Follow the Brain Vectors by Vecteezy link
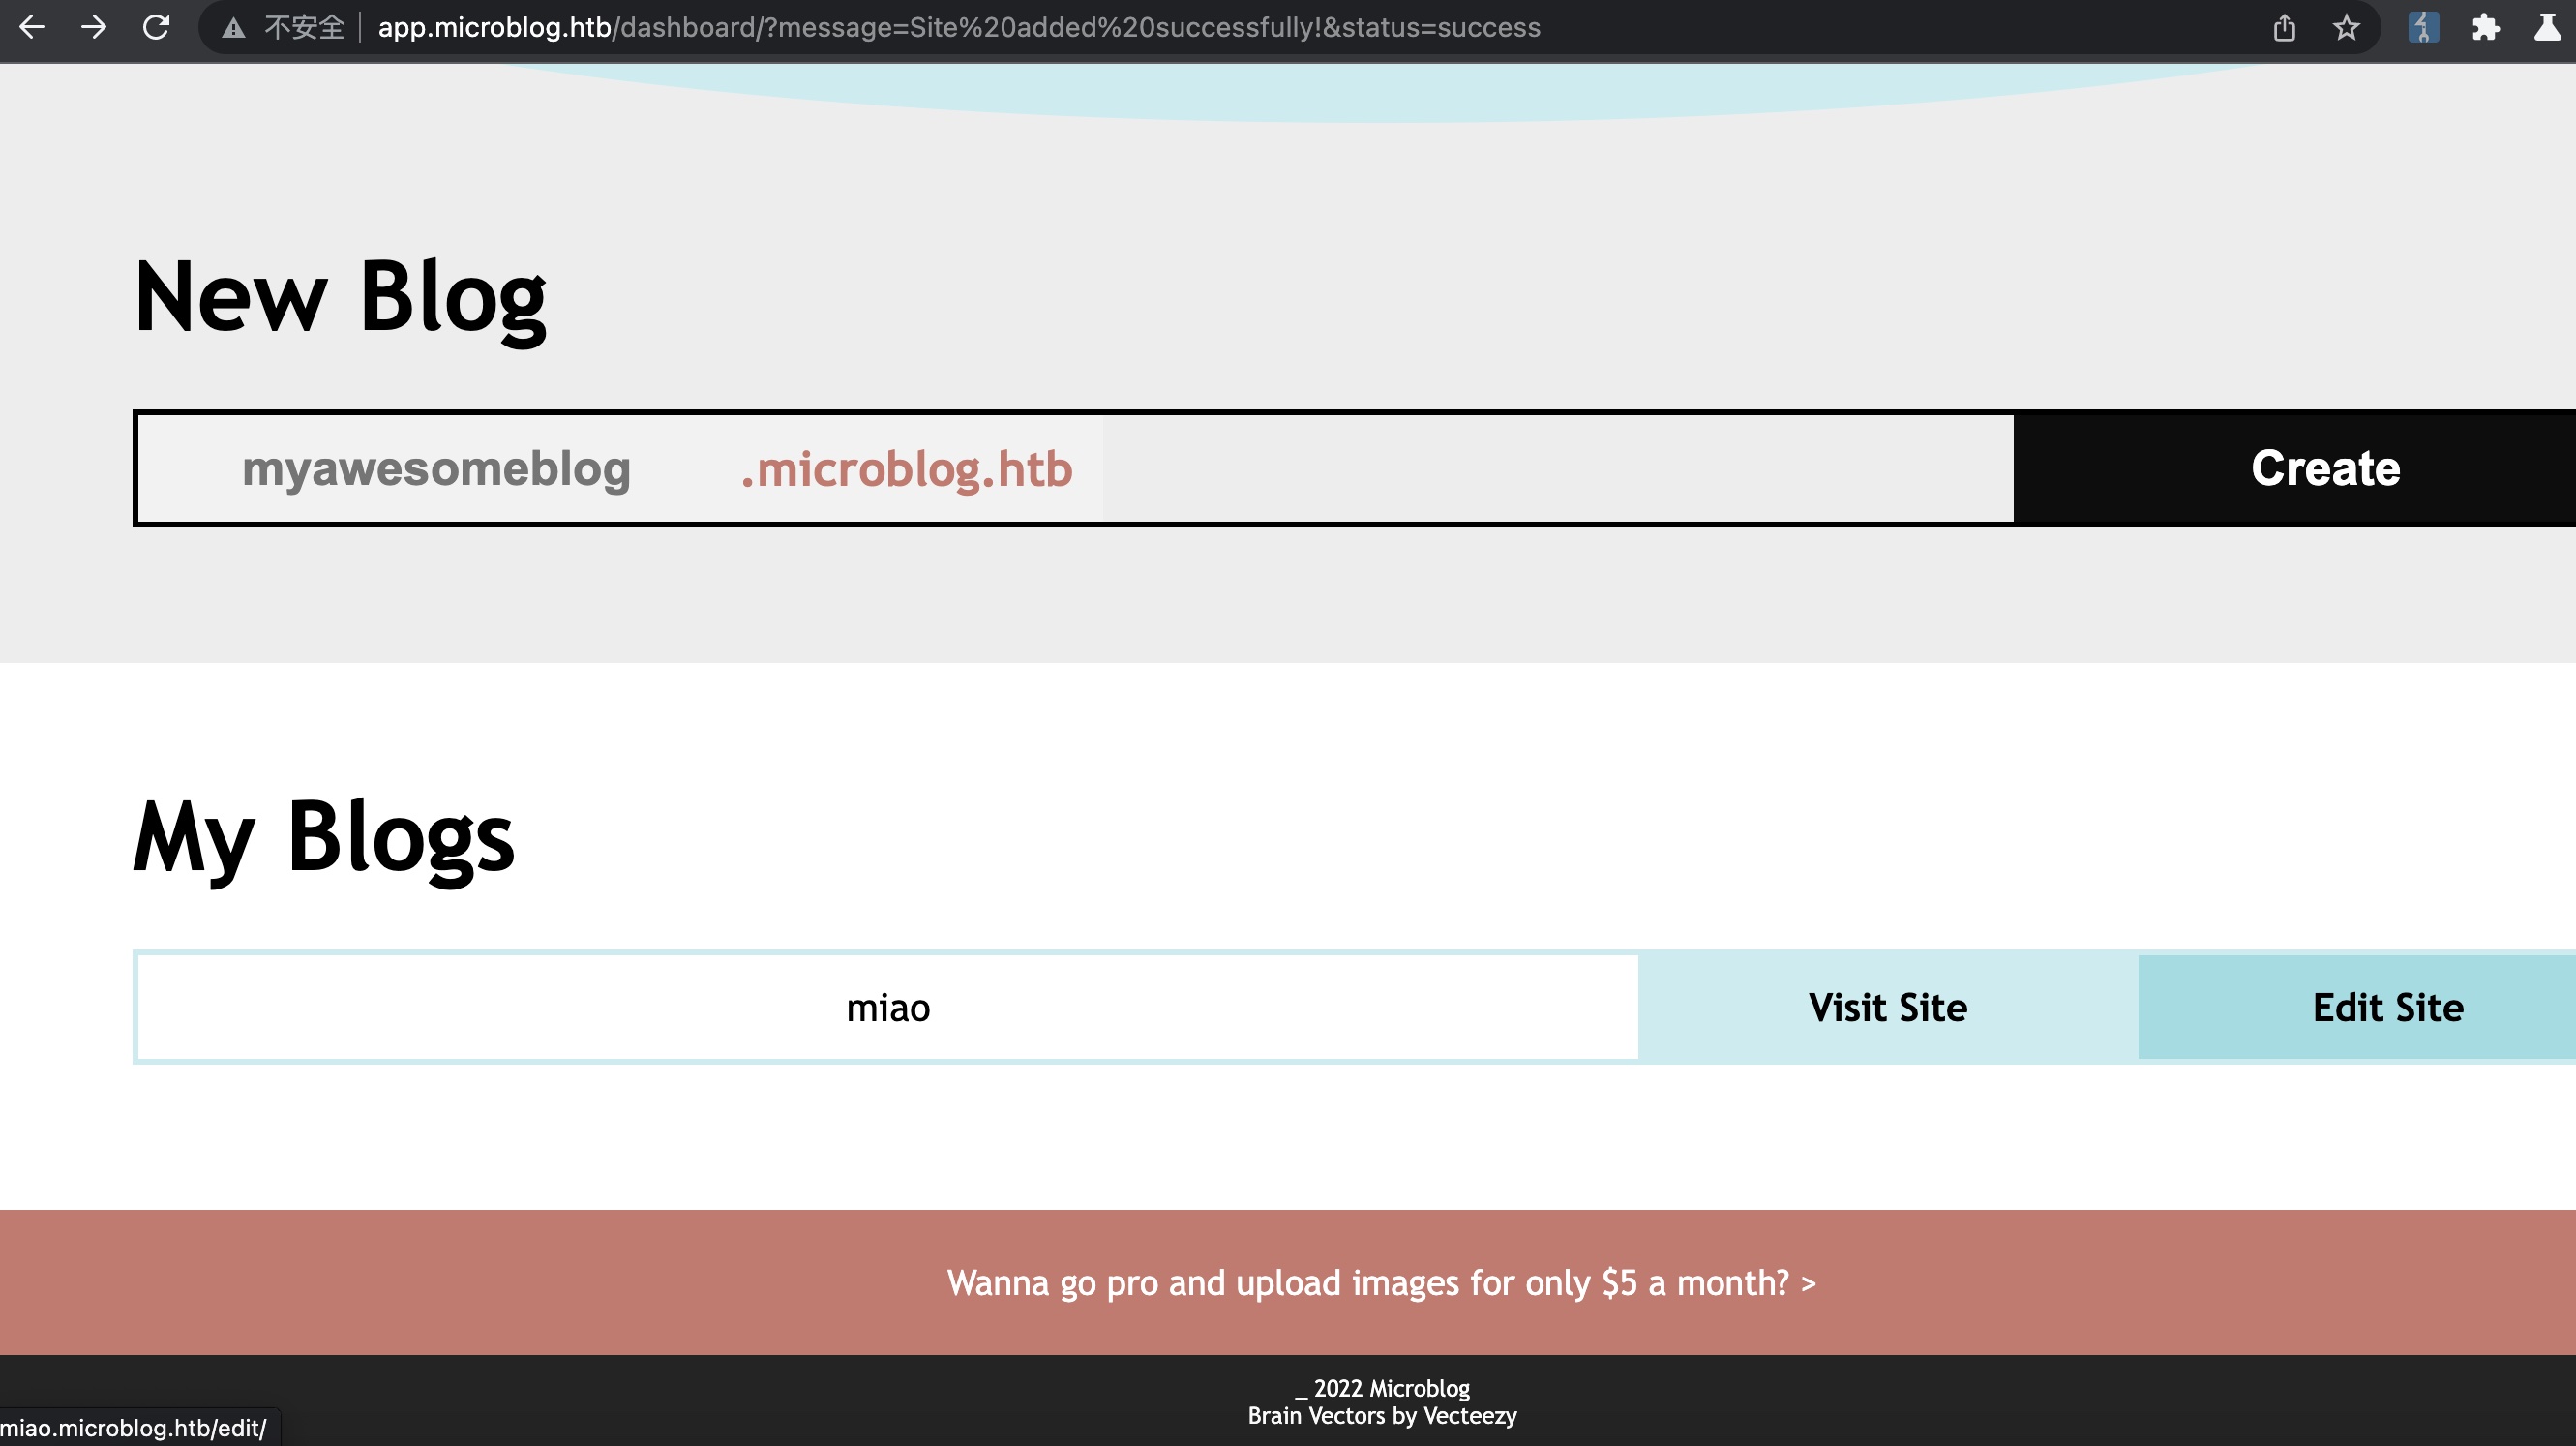The image size is (2576, 1446). 1381,1416
